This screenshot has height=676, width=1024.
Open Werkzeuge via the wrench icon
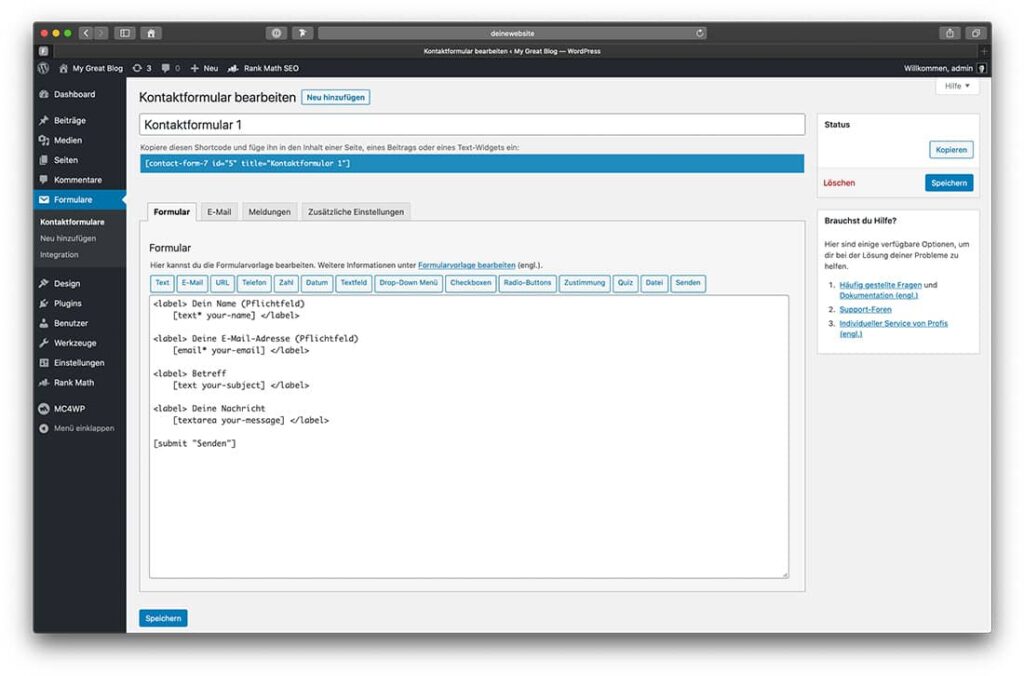pos(44,342)
